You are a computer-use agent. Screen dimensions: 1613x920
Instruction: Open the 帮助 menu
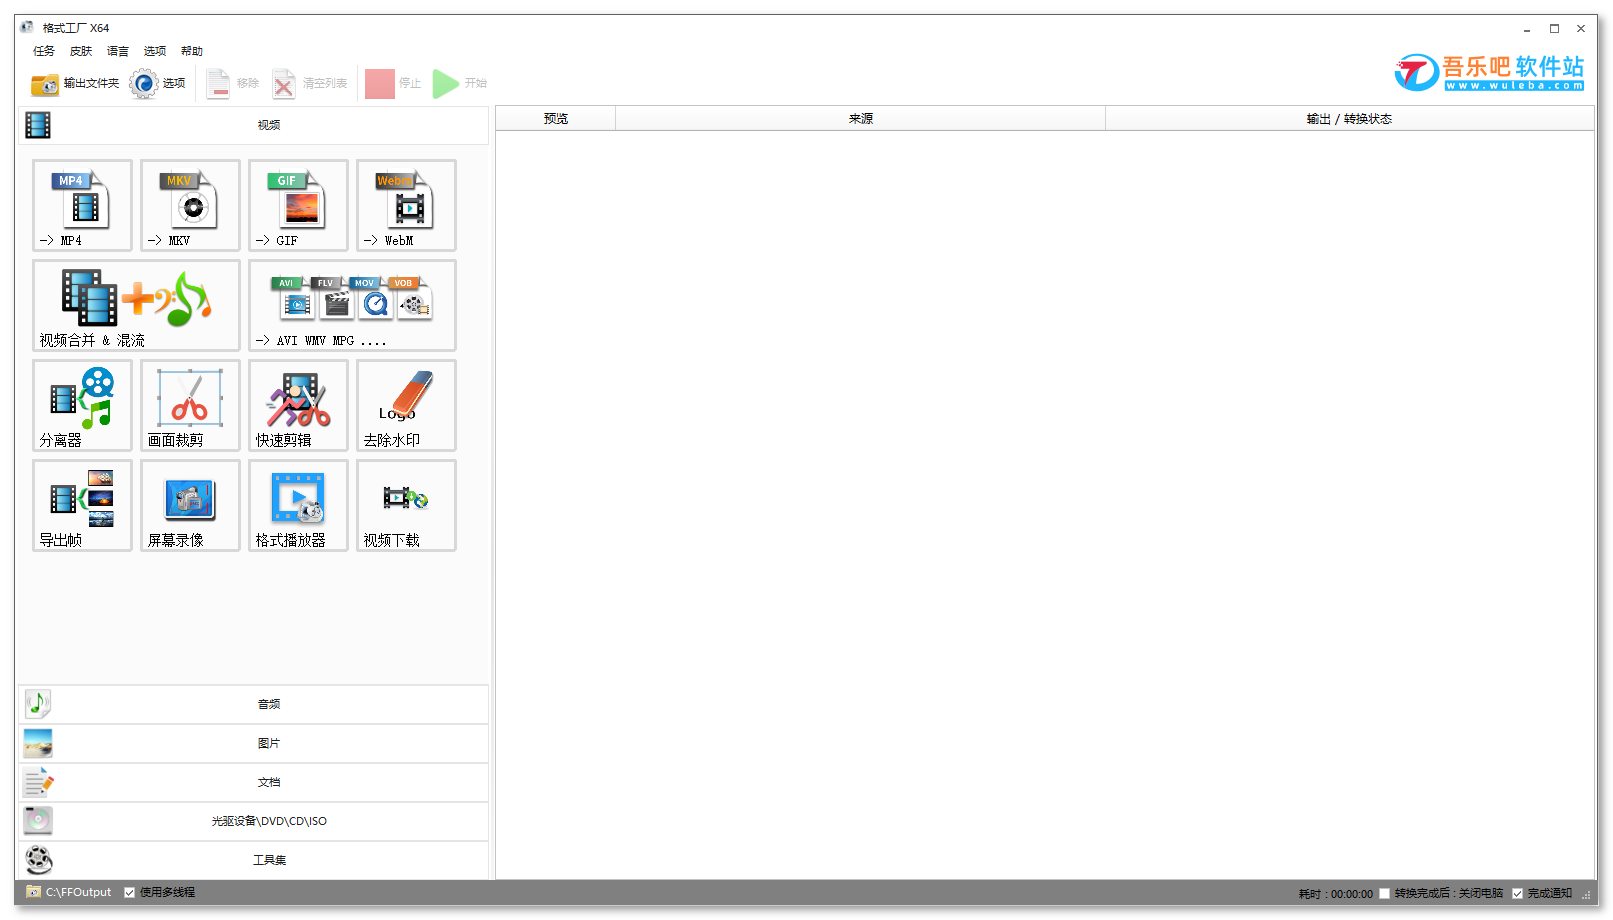(192, 51)
